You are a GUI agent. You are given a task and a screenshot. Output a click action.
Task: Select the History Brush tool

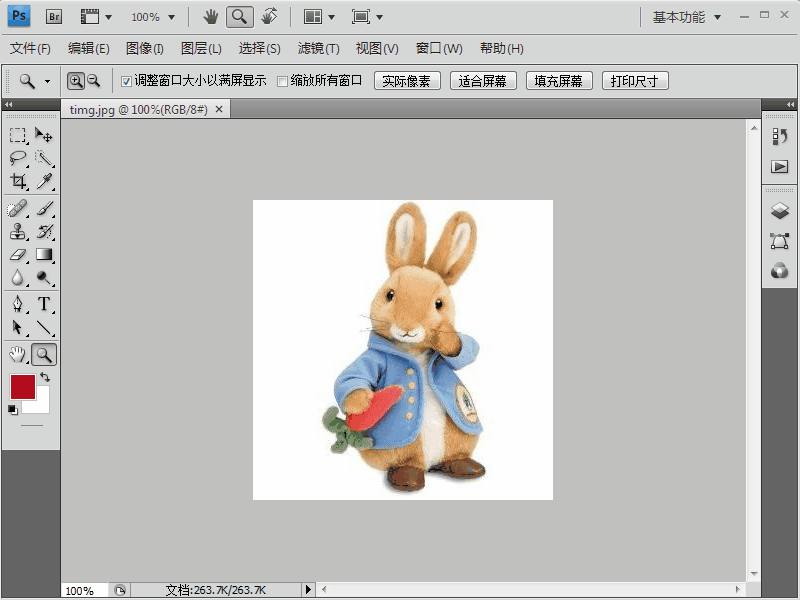pyautogui.click(x=44, y=232)
